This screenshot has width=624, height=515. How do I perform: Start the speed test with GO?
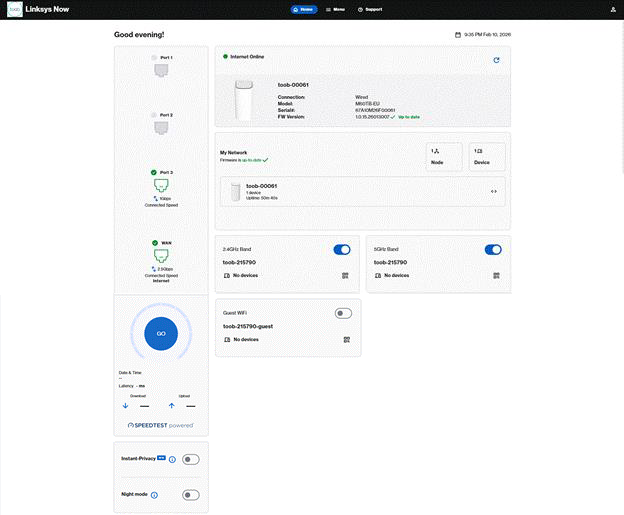click(x=161, y=334)
